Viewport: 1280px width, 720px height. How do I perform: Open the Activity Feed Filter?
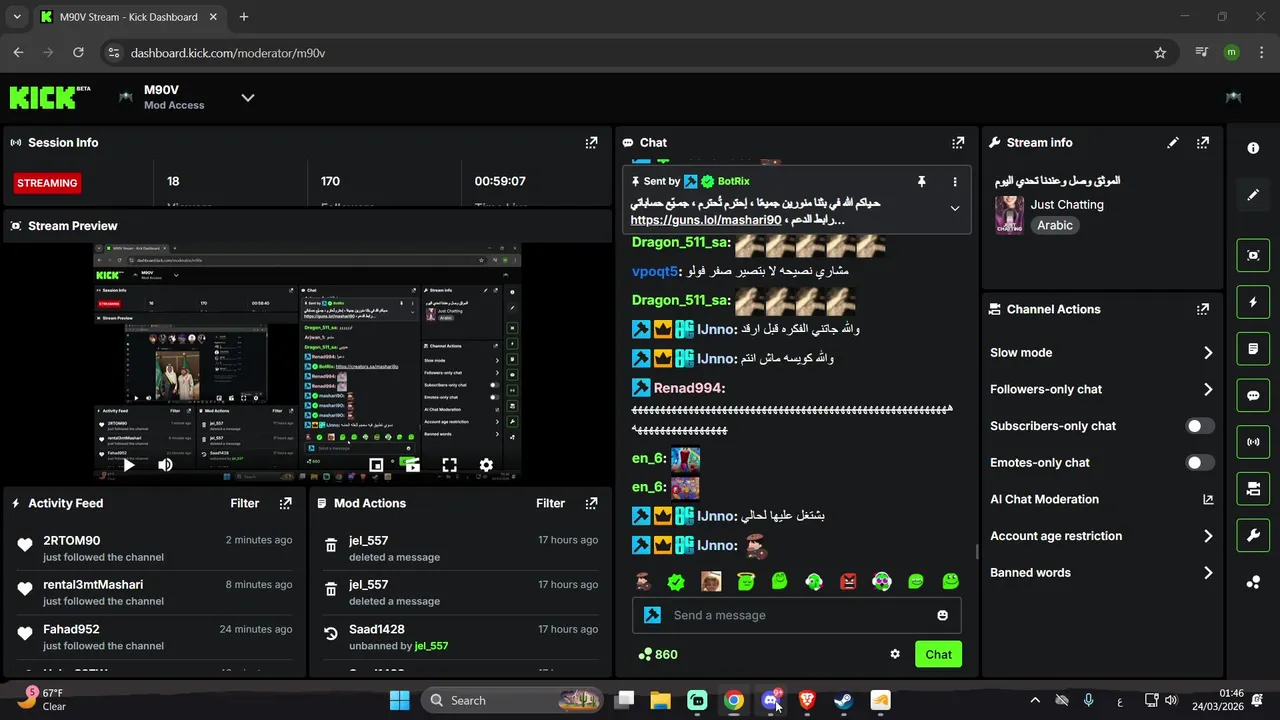(x=245, y=503)
